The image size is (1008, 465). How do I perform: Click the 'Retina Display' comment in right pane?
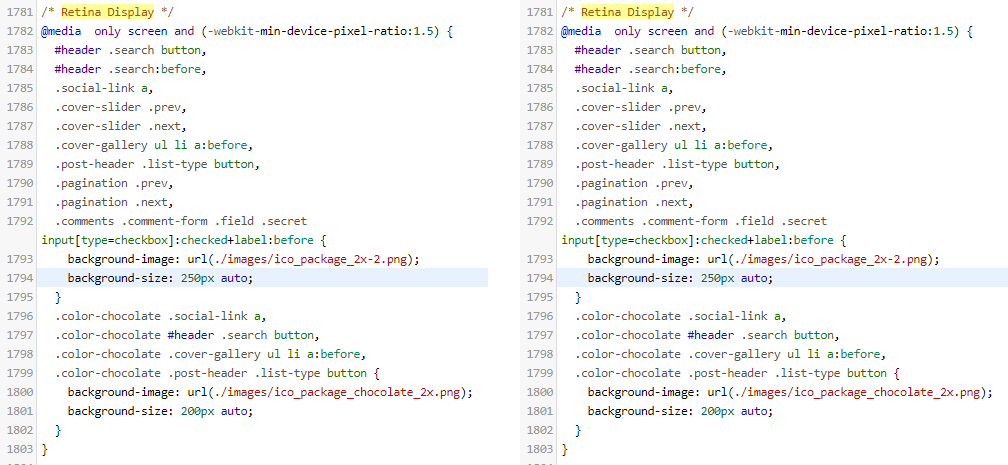pyautogui.click(x=627, y=12)
